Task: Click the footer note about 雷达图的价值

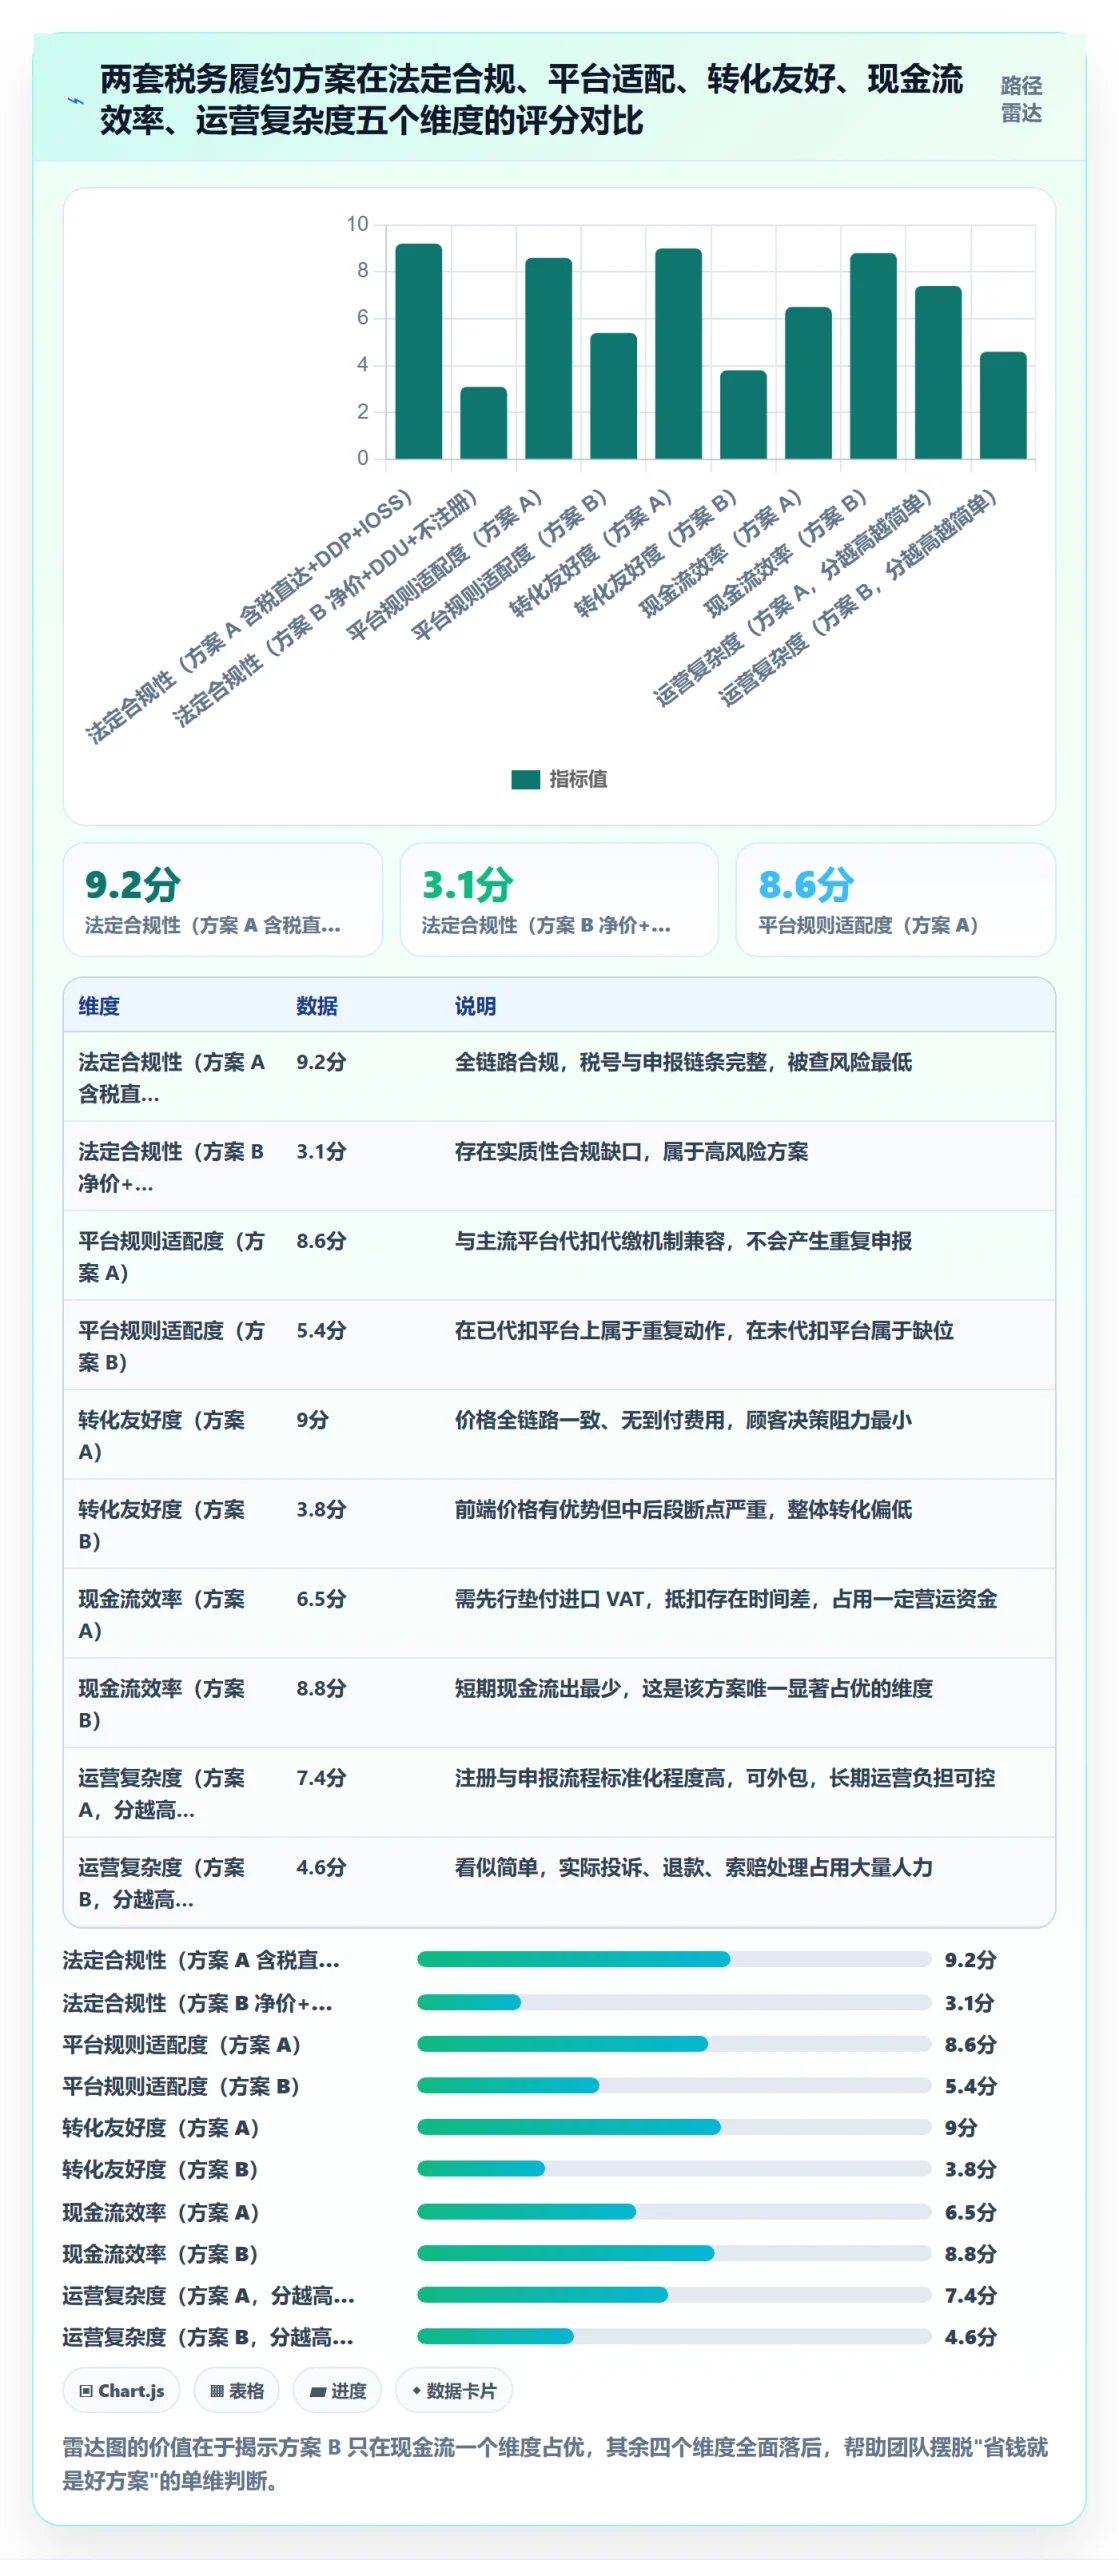Action: click(x=555, y=2464)
